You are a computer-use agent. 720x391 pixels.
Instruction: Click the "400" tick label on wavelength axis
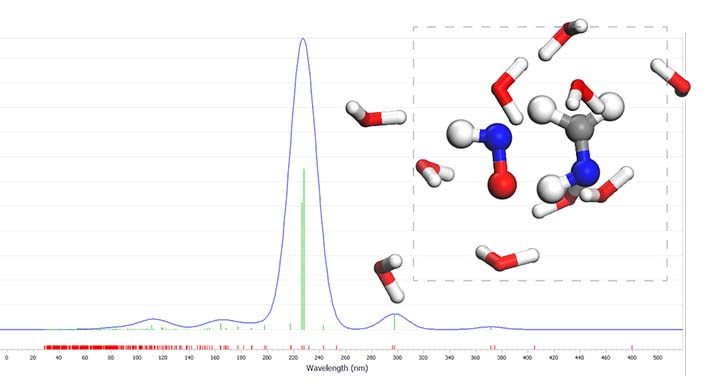pos(528,357)
